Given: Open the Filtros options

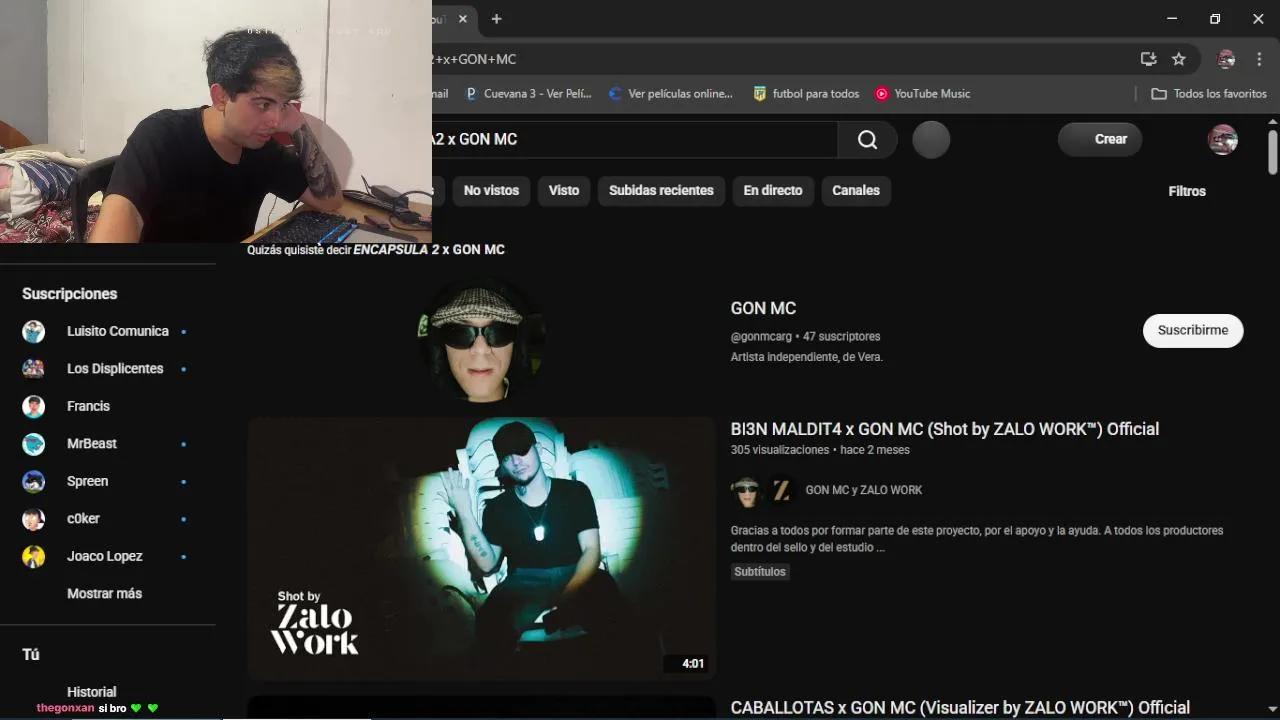Looking at the screenshot, I should 1187,191.
